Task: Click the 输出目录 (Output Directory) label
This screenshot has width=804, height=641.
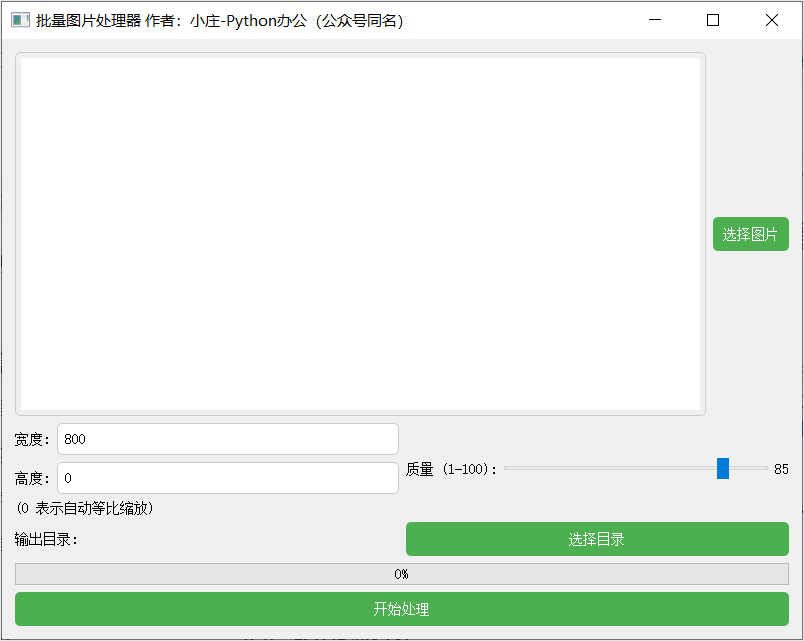Action: 45,538
